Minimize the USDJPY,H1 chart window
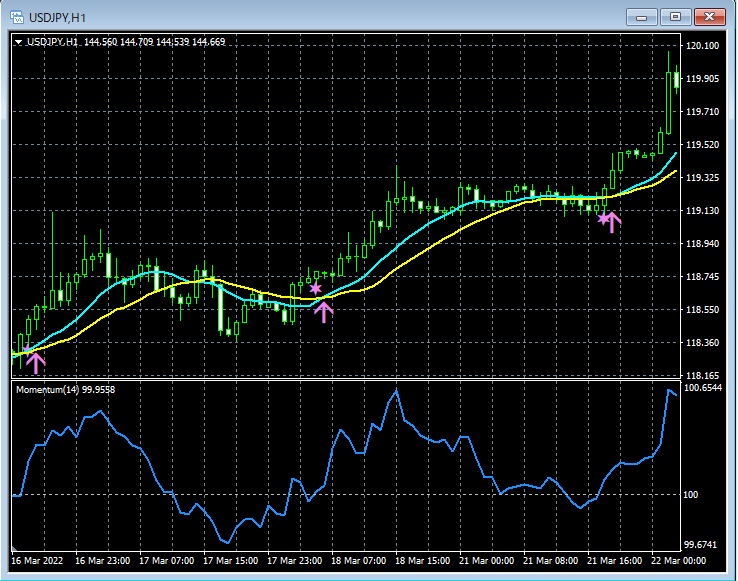Image resolution: width=738 pixels, height=581 pixels. [641, 17]
